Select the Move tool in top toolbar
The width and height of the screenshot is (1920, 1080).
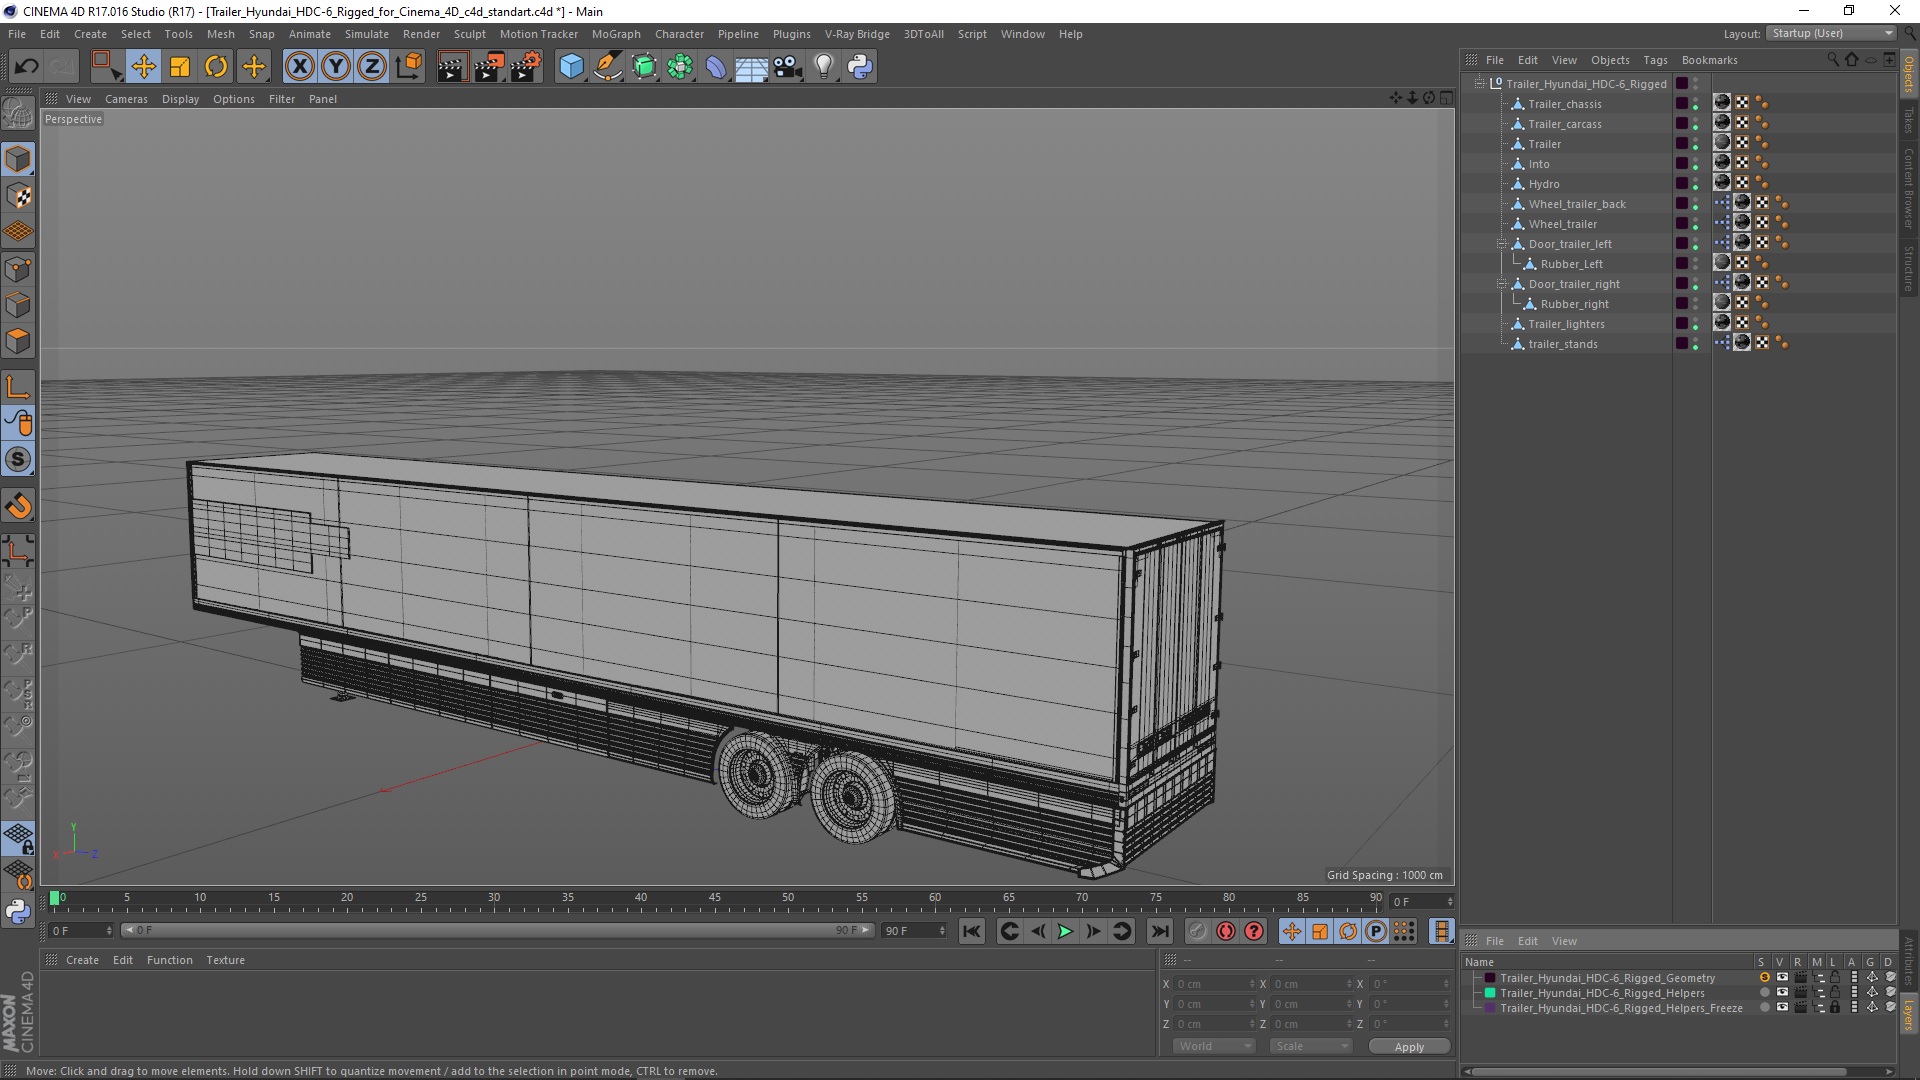pos(143,67)
